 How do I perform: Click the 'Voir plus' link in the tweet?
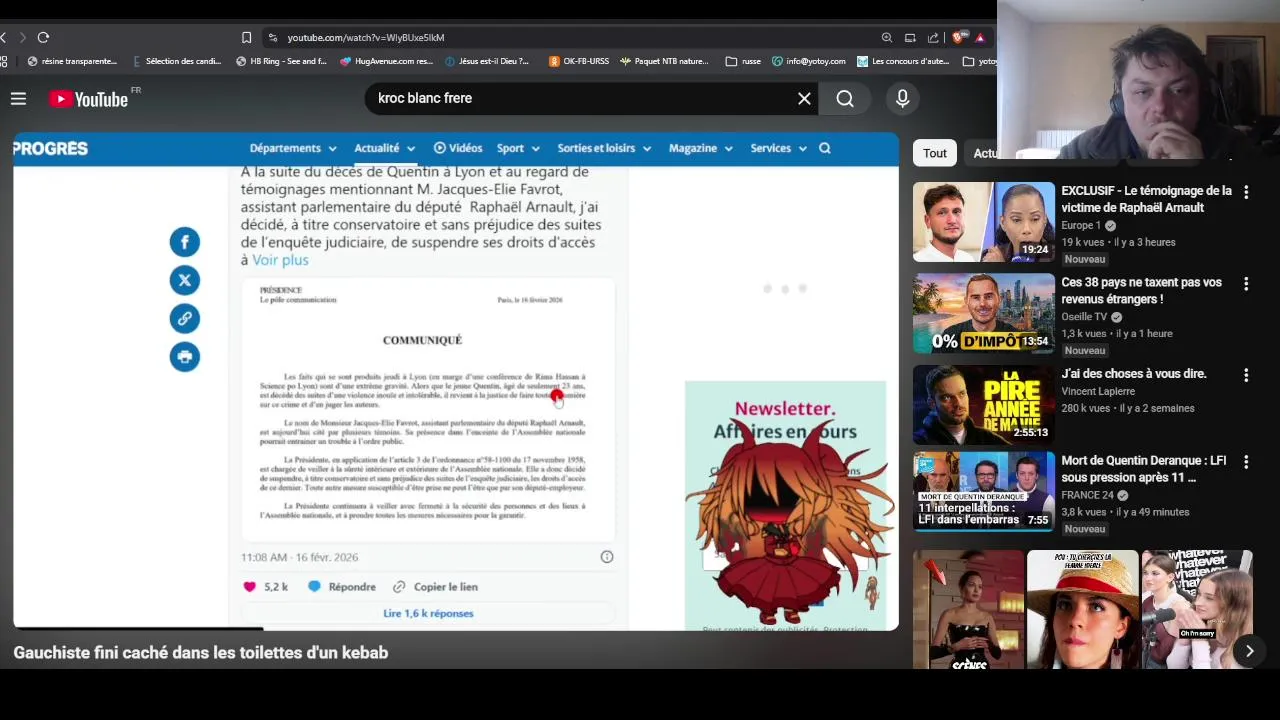[x=280, y=260]
